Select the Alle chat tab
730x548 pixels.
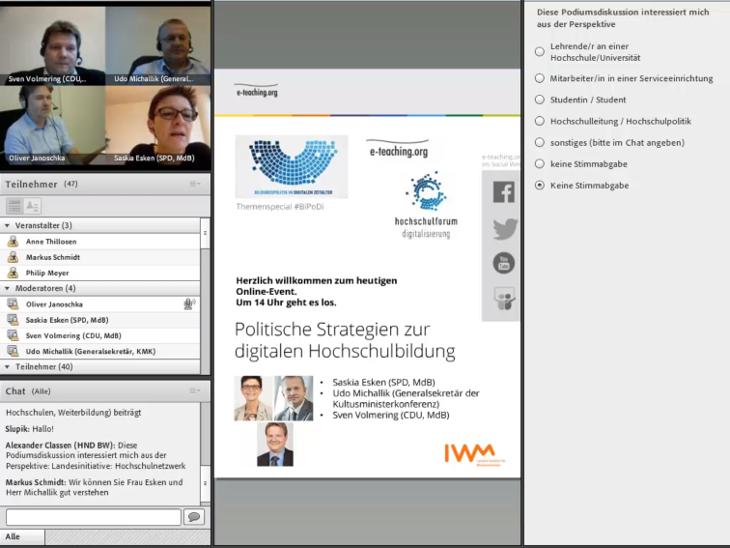(22, 537)
